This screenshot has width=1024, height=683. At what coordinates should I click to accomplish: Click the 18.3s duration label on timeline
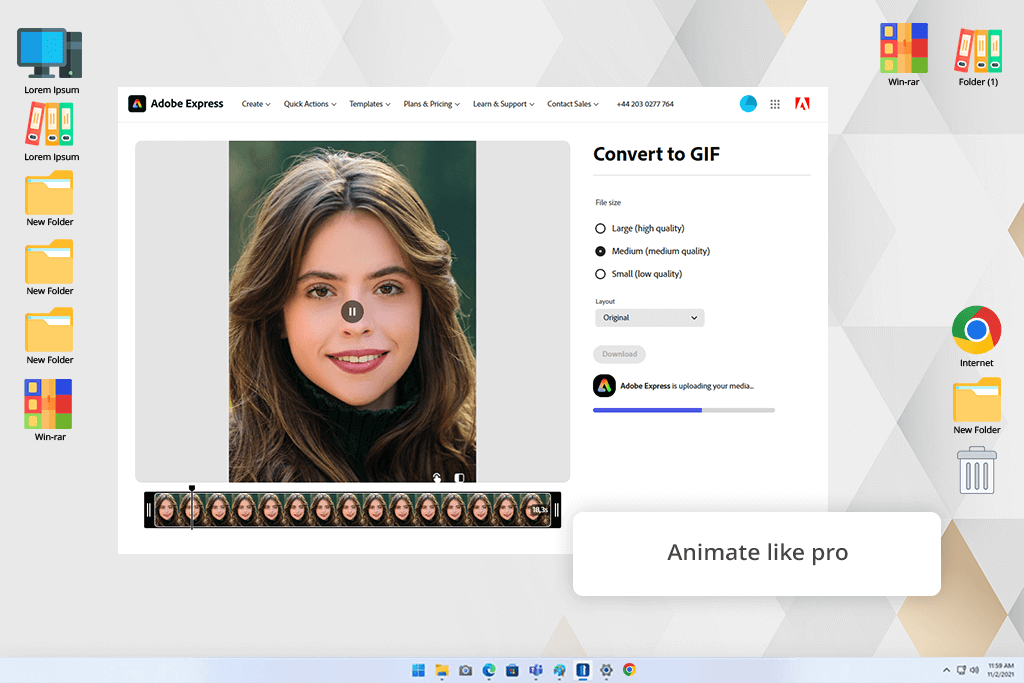[539, 509]
